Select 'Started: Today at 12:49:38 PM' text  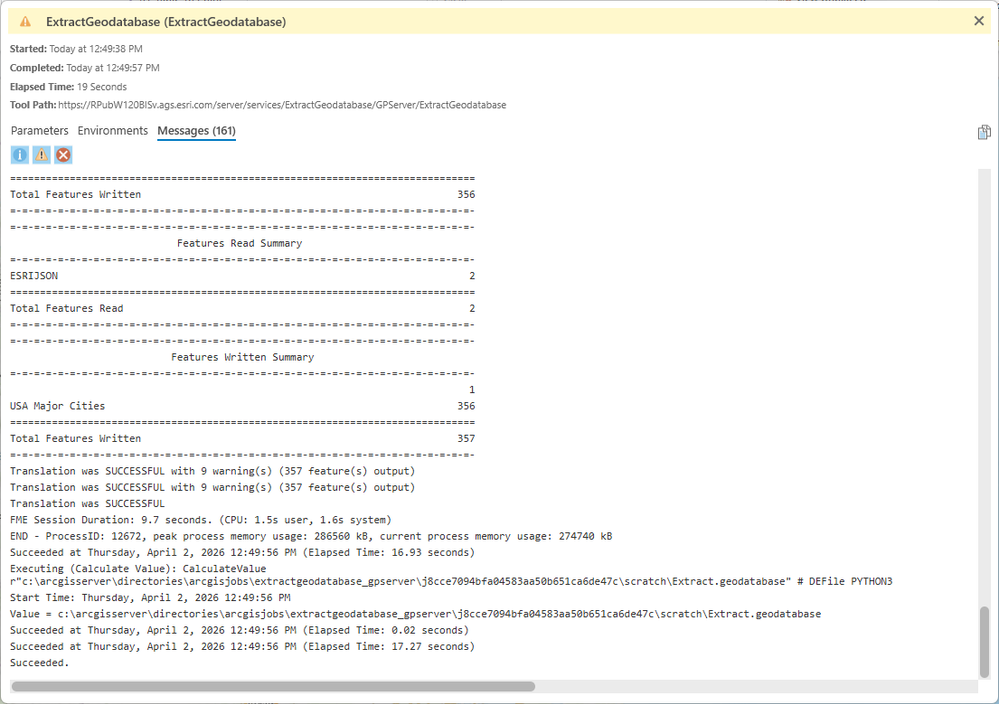point(76,48)
